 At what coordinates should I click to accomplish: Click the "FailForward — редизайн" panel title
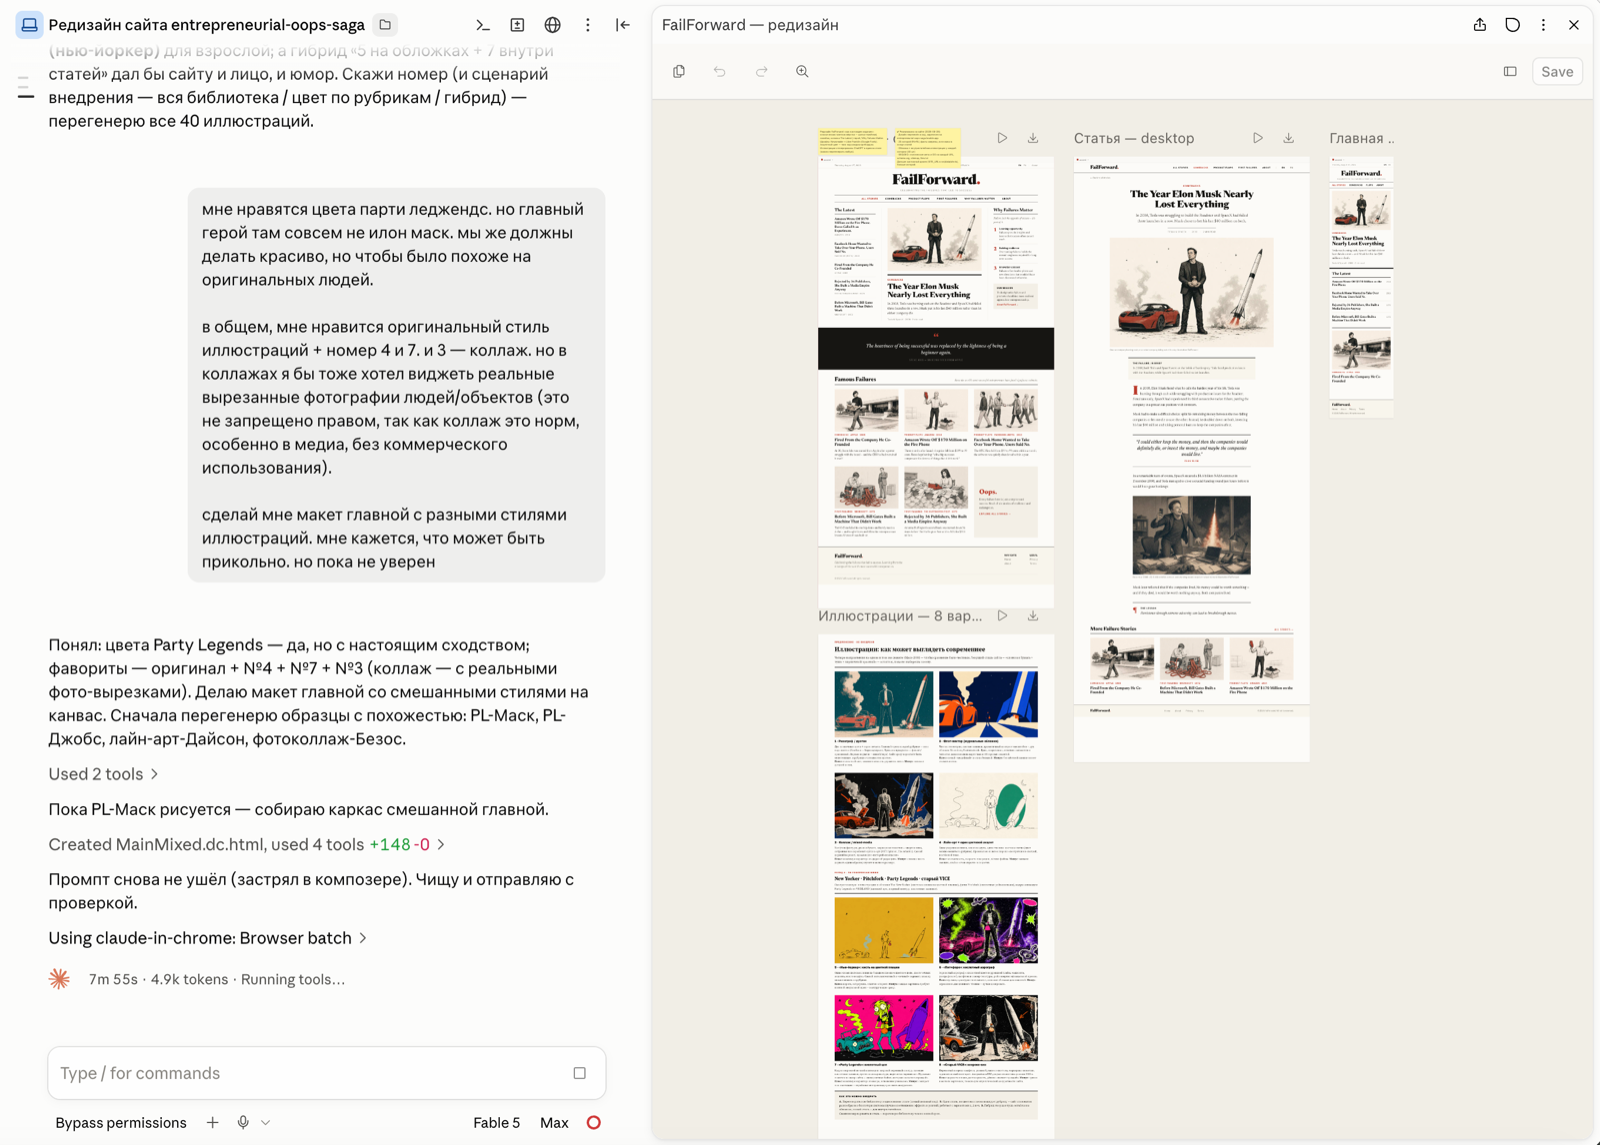[x=750, y=25]
